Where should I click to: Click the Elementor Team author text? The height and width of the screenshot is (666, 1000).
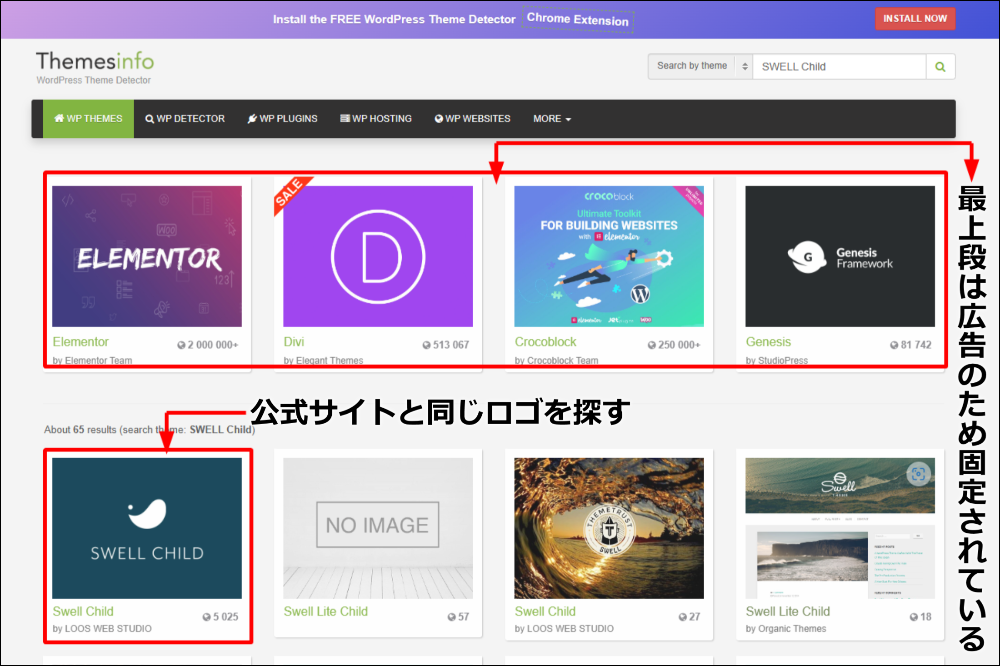[99, 360]
